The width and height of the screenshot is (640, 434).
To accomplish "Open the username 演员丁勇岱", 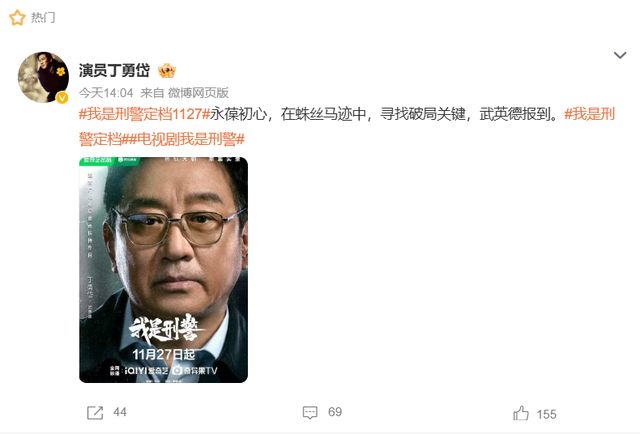I will 114,70.
